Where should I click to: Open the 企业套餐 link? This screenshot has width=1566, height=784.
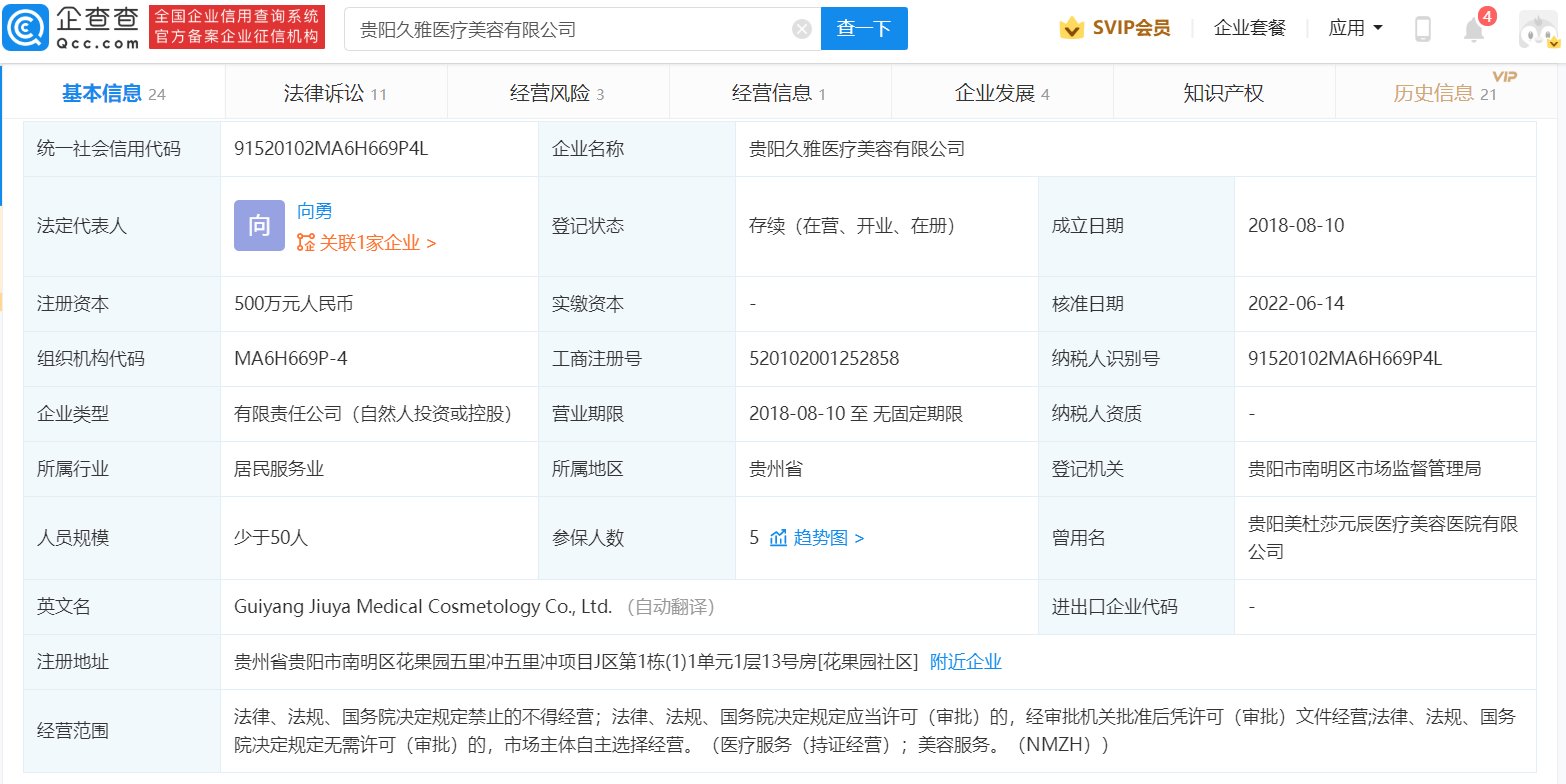[x=1250, y=28]
